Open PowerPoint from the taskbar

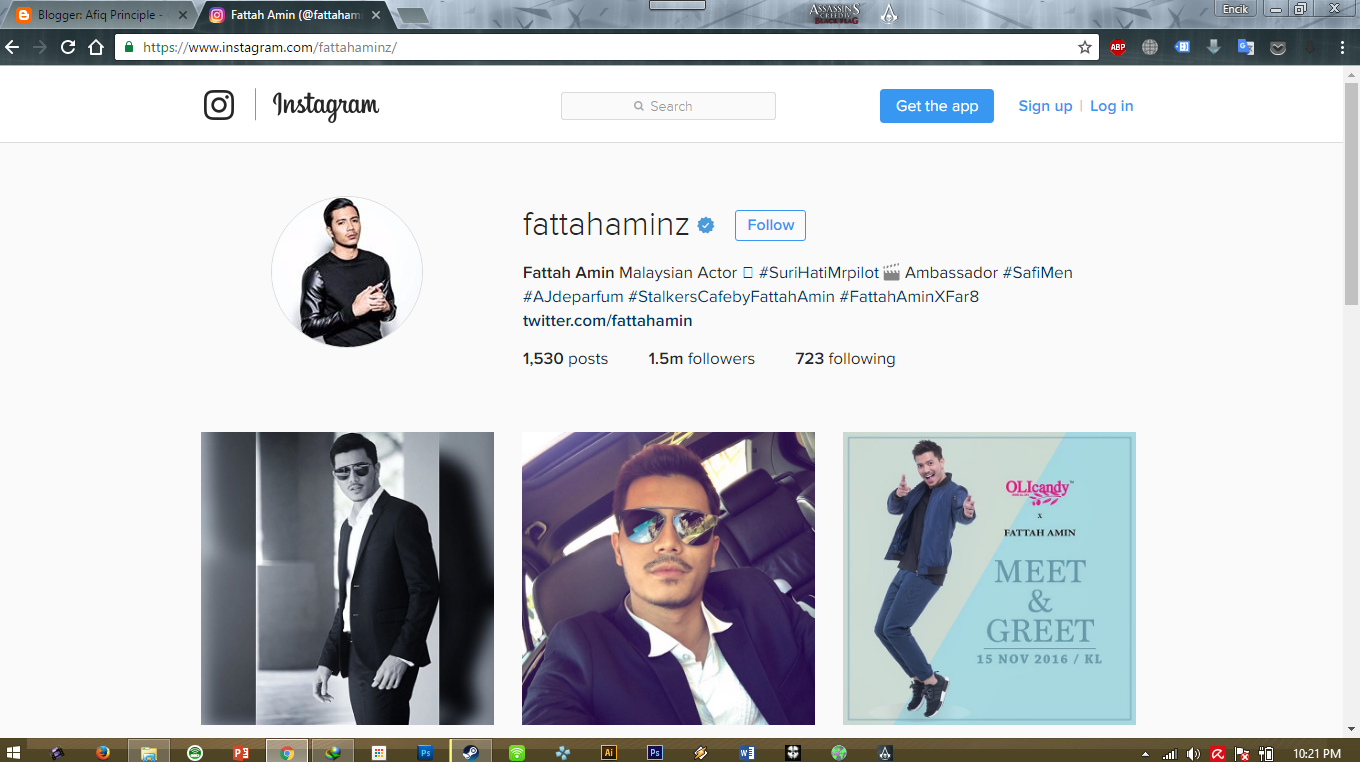coord(241,752)
